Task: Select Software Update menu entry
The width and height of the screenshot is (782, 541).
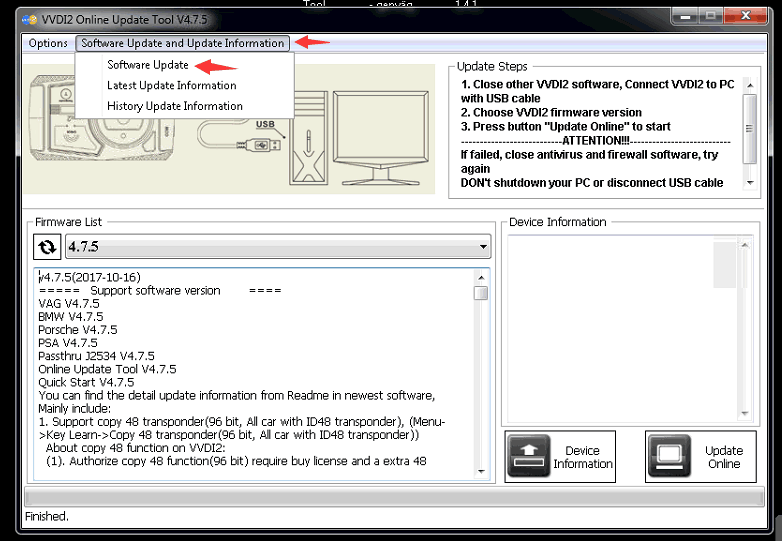Action: click(147, 65)
